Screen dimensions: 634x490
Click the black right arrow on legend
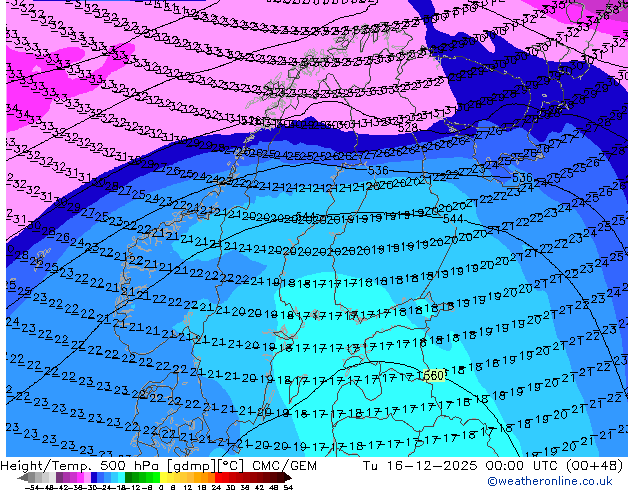289,478
